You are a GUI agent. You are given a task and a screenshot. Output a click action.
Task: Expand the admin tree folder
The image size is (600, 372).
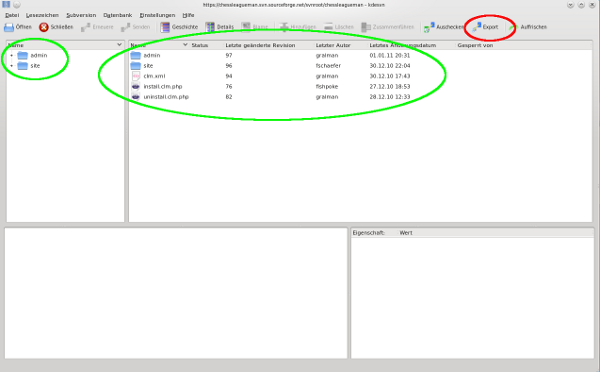pyautogui.click(x=11, y=55)
